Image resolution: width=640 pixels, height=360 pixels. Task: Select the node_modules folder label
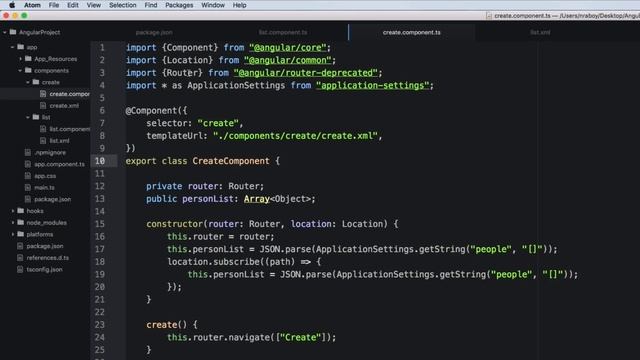[x=47, y=222]
